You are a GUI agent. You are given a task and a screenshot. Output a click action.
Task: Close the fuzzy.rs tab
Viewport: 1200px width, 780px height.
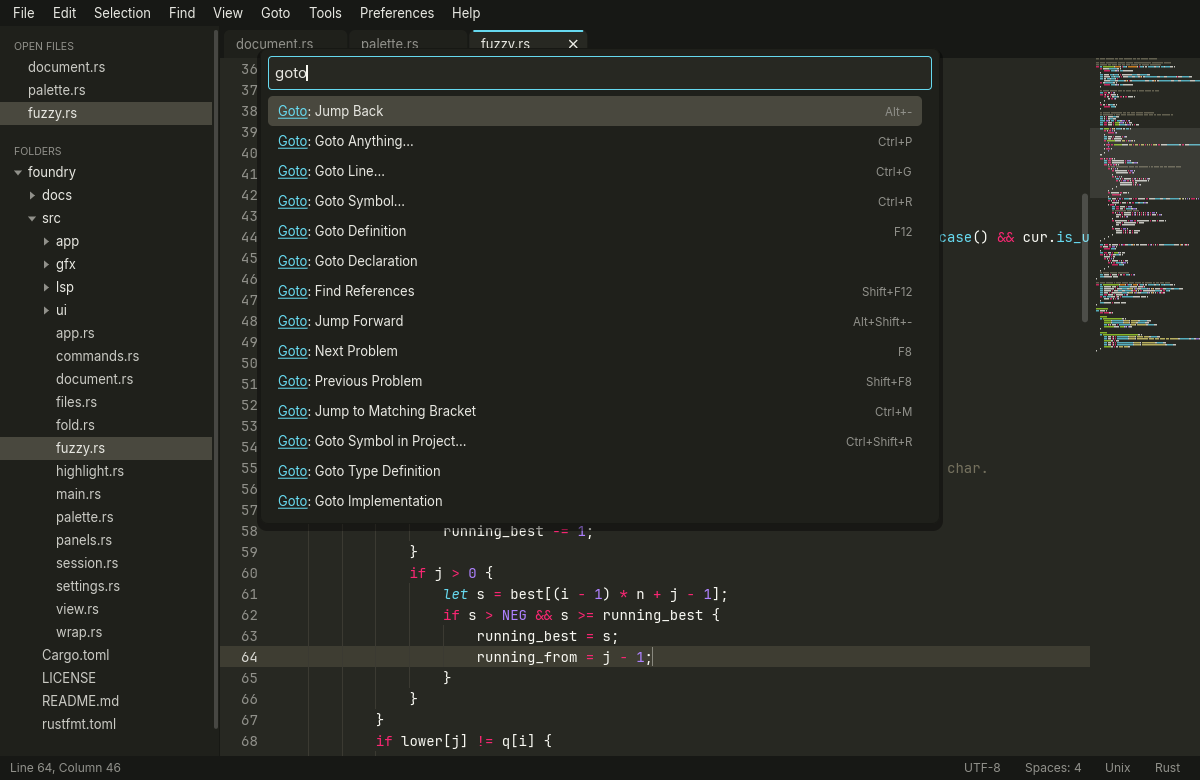pos(573,44)
